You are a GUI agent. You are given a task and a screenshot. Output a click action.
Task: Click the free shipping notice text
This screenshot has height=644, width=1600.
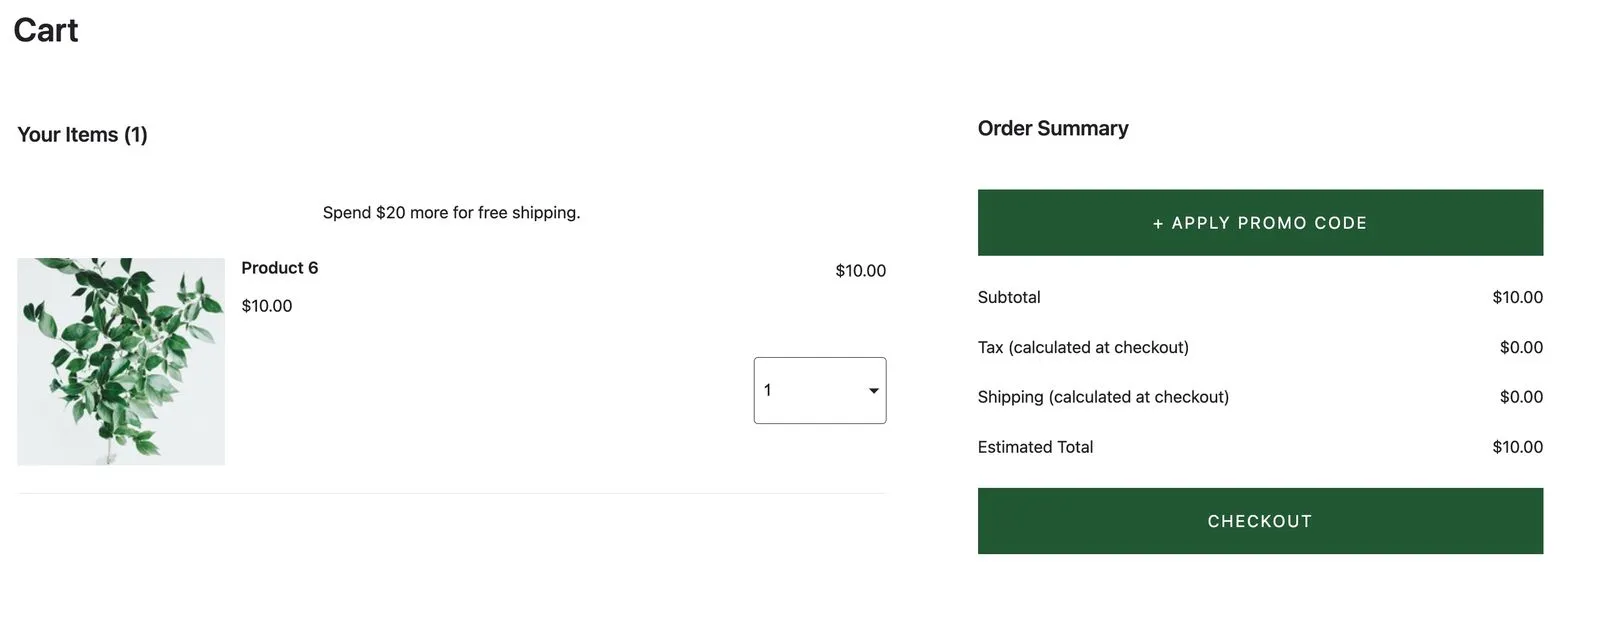(x=451, y=212)
